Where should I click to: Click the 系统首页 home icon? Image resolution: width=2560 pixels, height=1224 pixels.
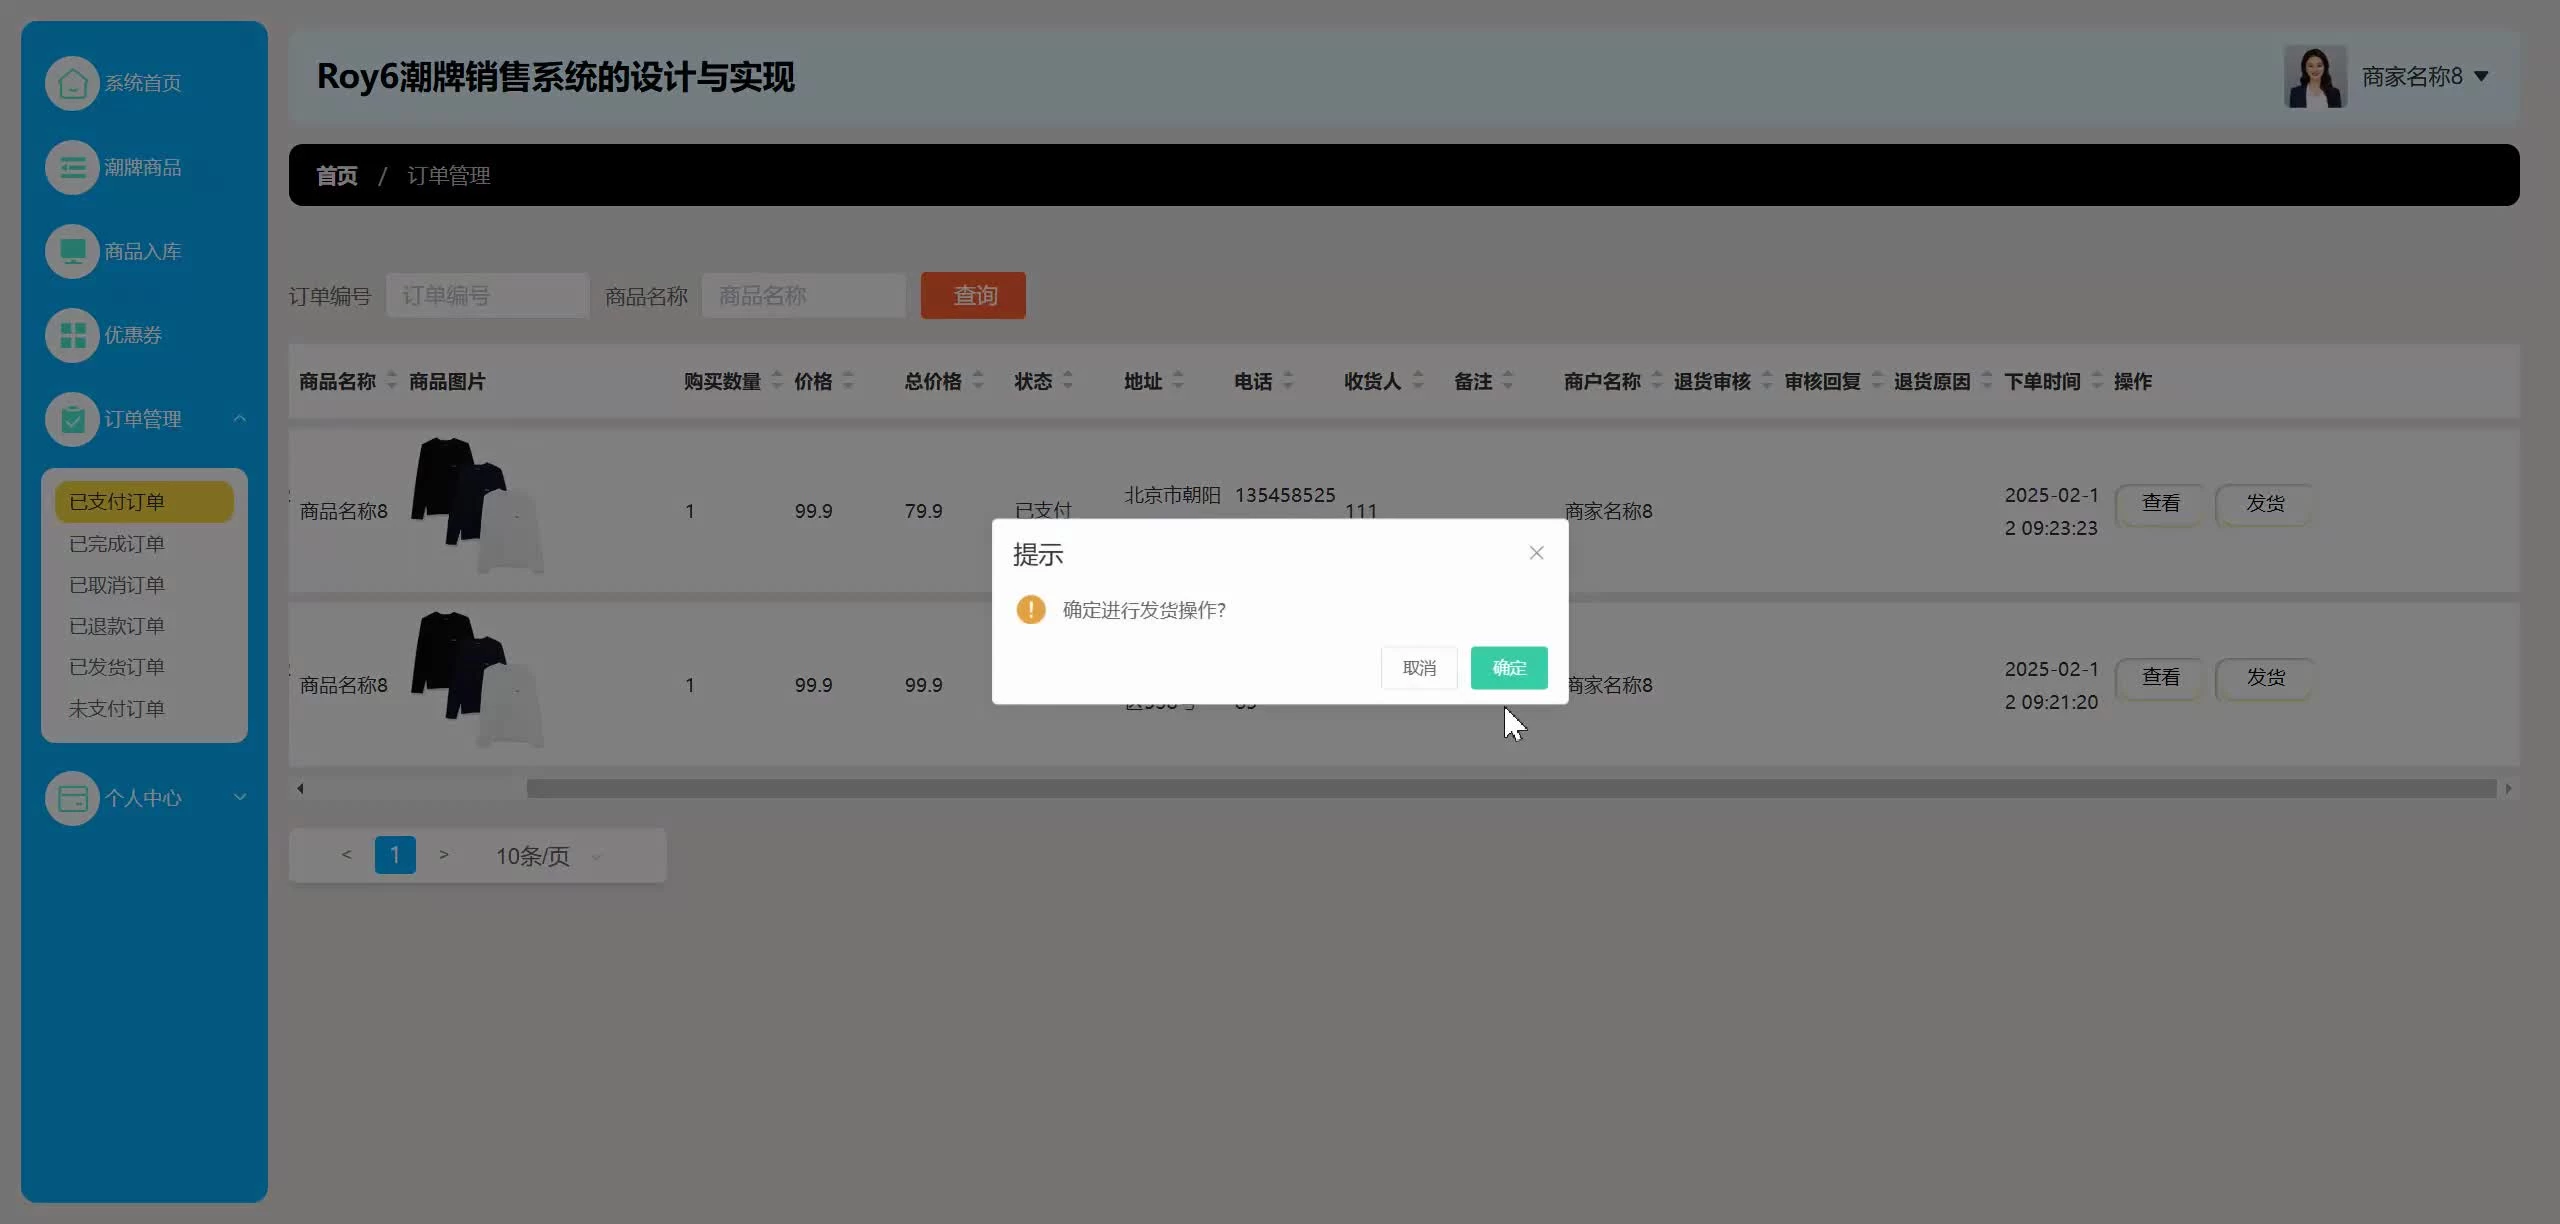pyautogui.click(x=72, y=83)
